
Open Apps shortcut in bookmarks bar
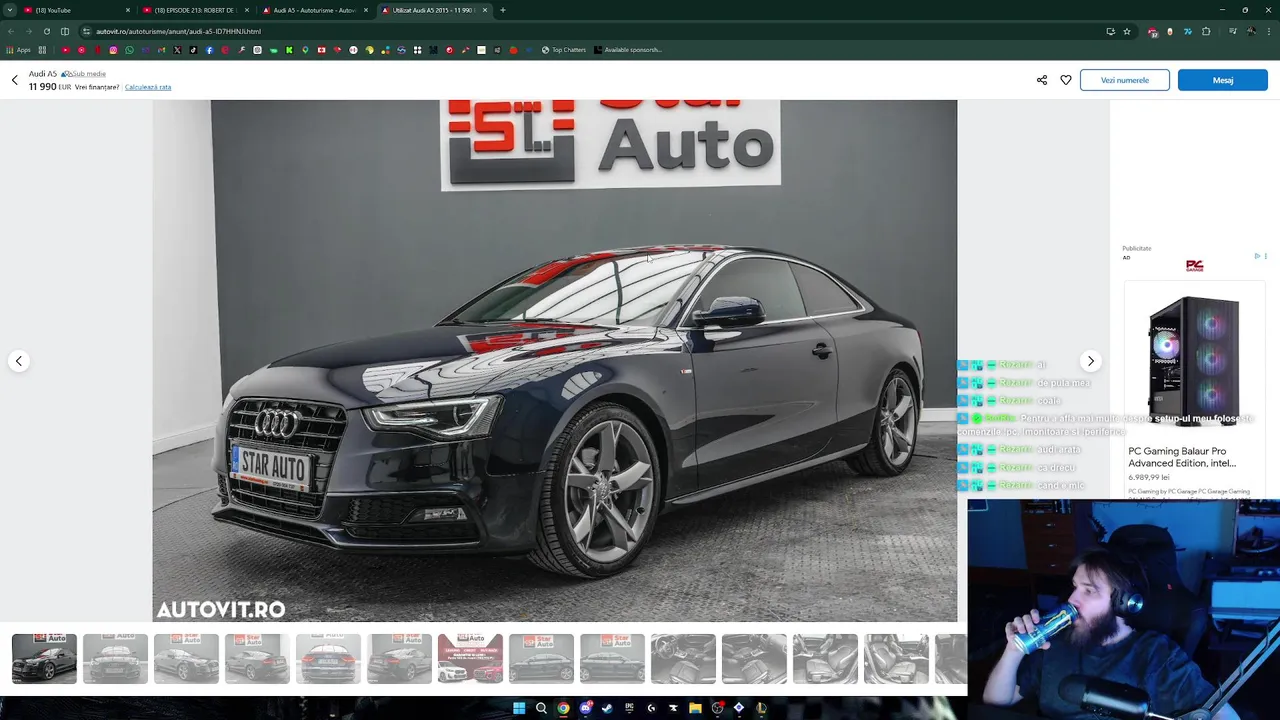pyautogui.click(x=18, y=50)
